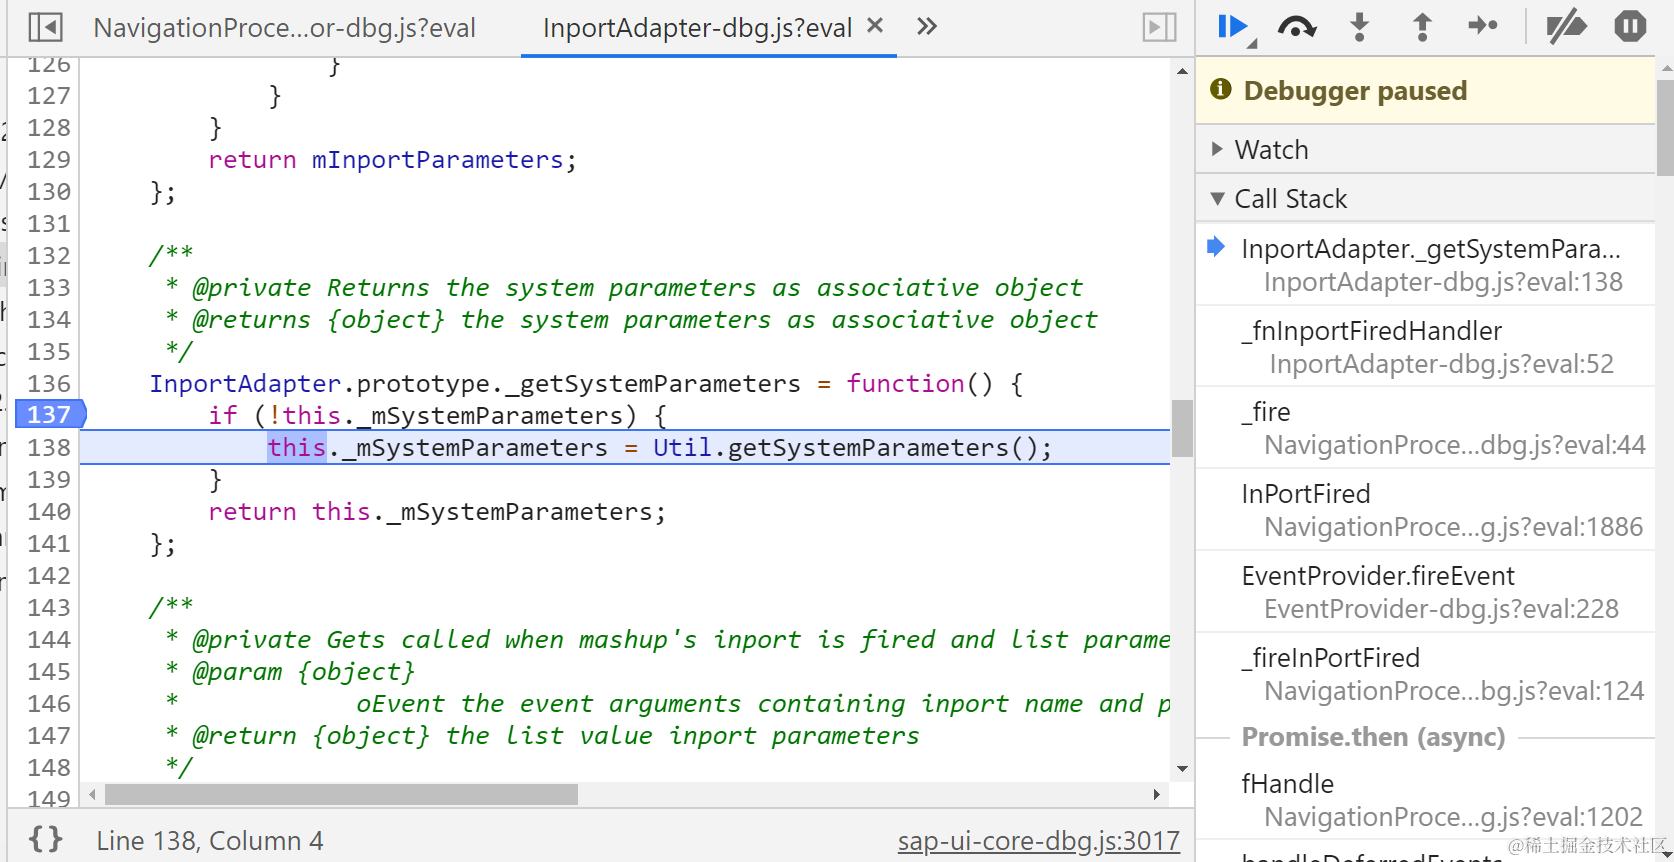Click the code editor scroll up arrow
The height and width of the screenshot is (862, 1674).
(1182, 71)
